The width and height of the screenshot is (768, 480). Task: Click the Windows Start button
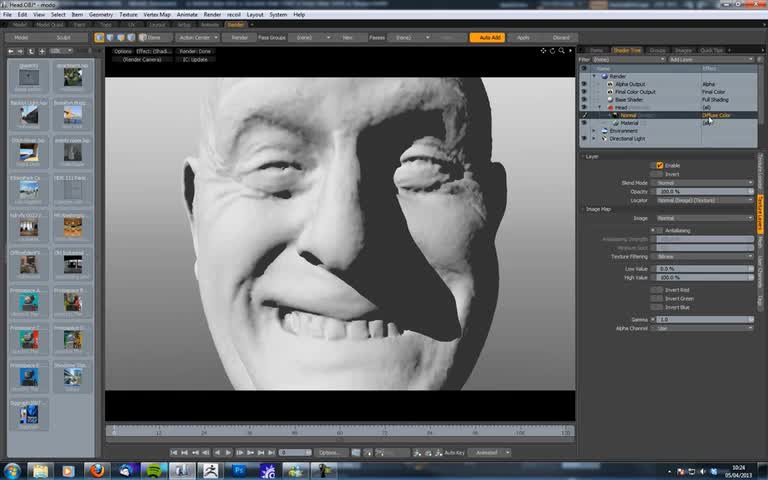point(12,470)
